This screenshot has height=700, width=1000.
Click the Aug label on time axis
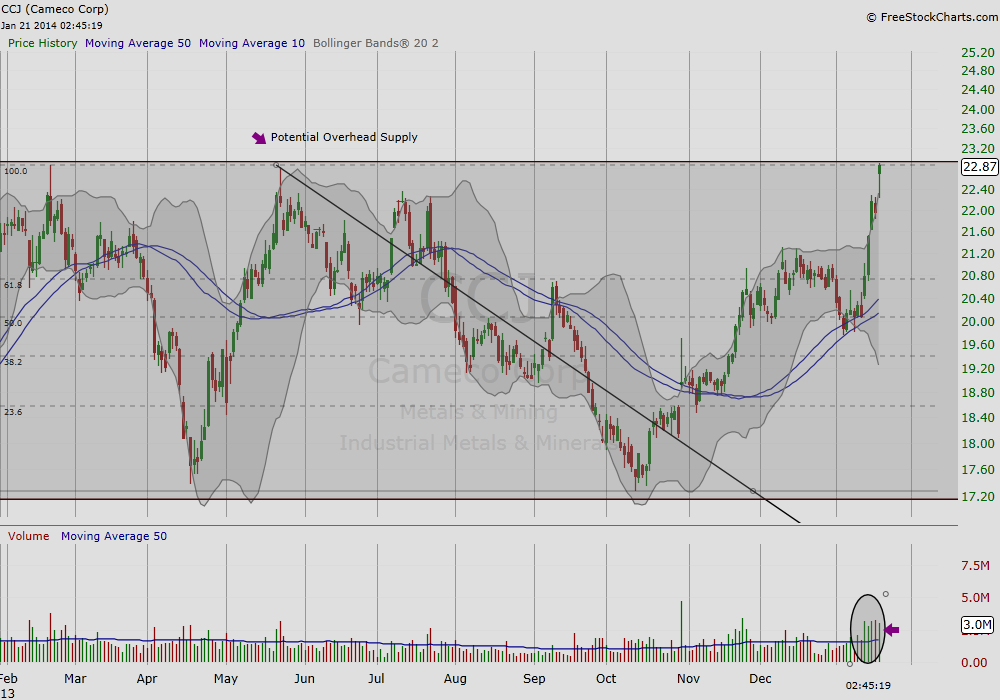point(455,678)
